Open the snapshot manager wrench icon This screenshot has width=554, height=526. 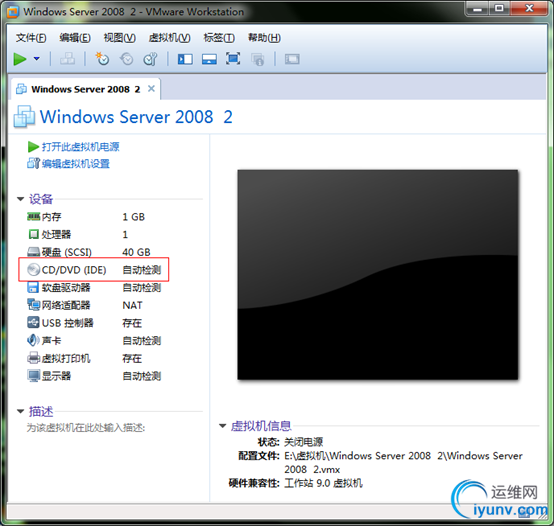tap(150, 59)
